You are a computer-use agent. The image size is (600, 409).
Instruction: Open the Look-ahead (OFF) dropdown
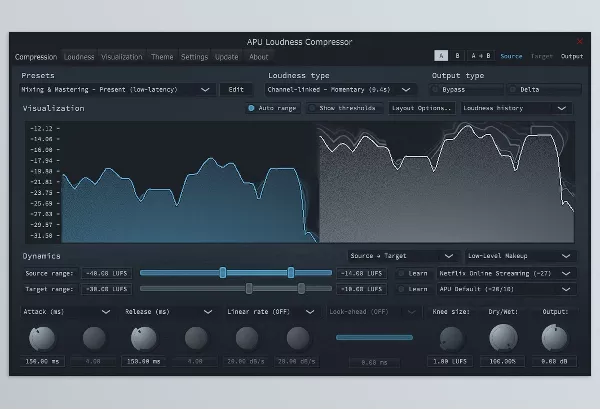point(373,312)
